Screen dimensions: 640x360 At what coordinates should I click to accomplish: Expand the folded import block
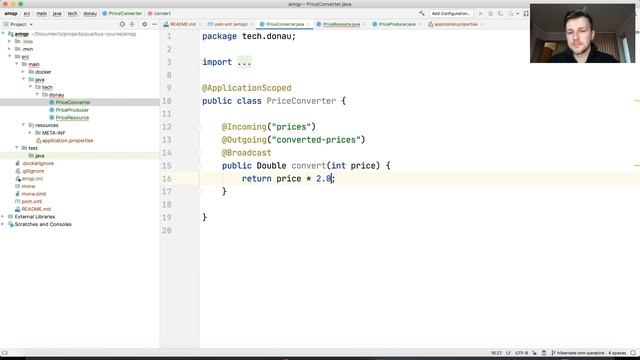click(244, 62)
